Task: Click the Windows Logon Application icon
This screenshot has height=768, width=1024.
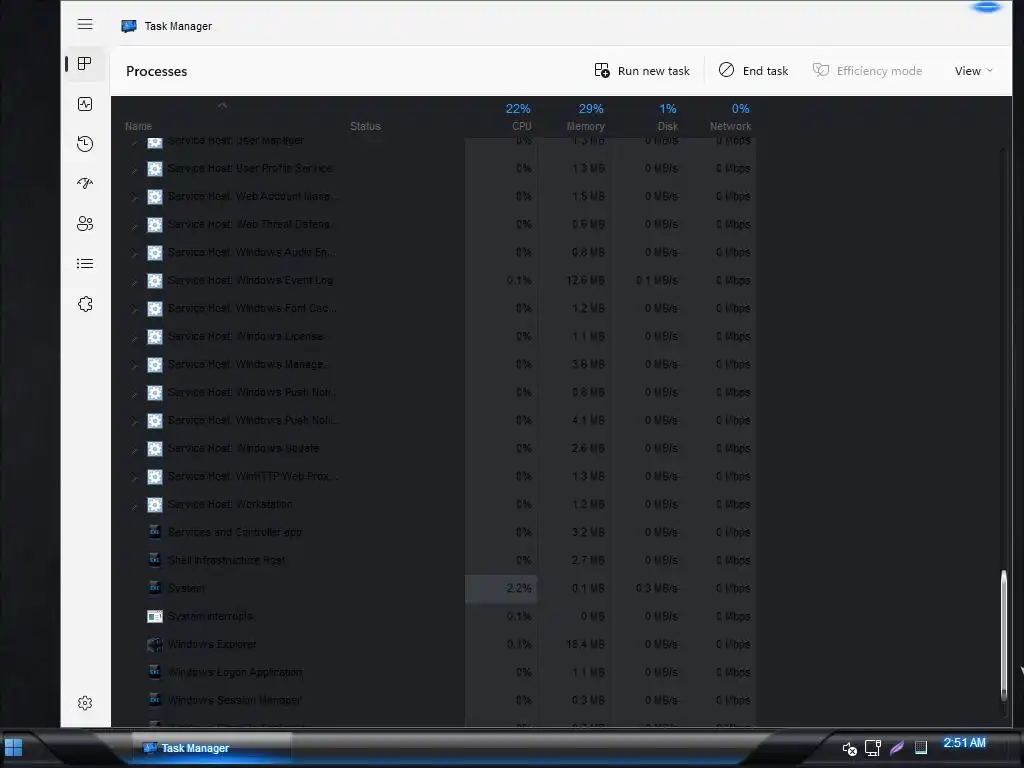Action: point(155,671)
